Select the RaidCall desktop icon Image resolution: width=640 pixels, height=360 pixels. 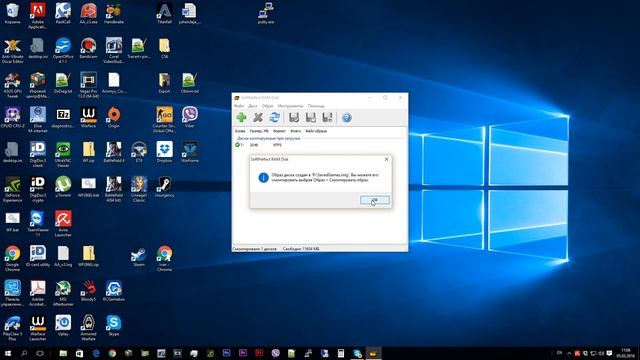(x=63, y=14)
